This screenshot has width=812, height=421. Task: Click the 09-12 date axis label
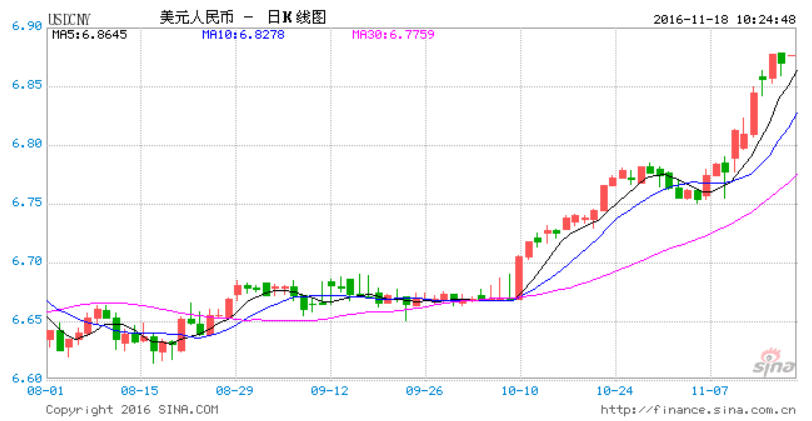(329, 392)
